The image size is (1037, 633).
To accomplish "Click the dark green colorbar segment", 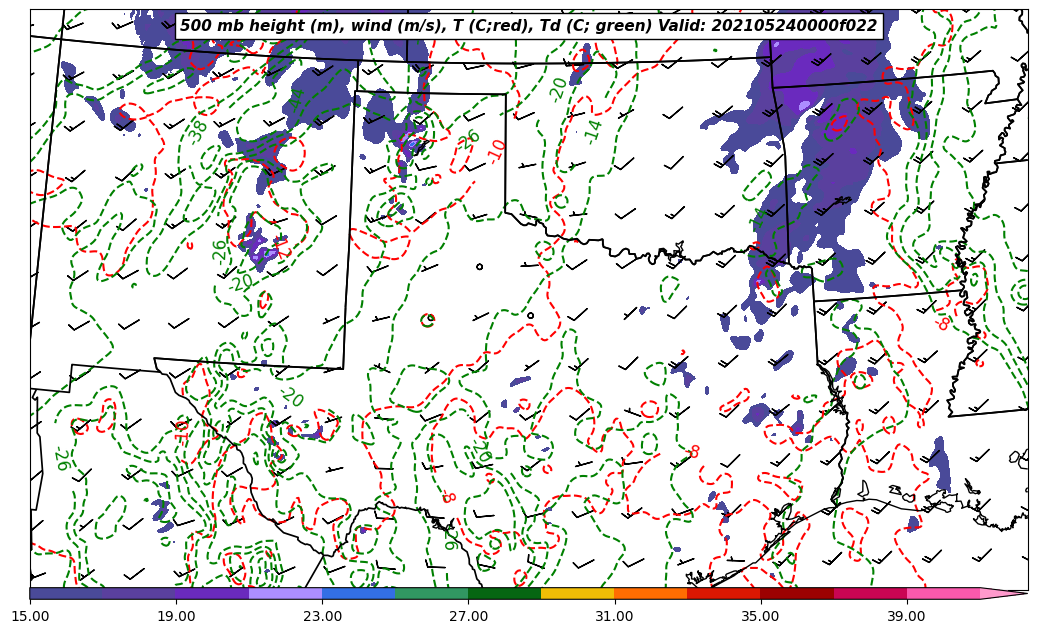I will pyautogui.click(x=504, y=593).
